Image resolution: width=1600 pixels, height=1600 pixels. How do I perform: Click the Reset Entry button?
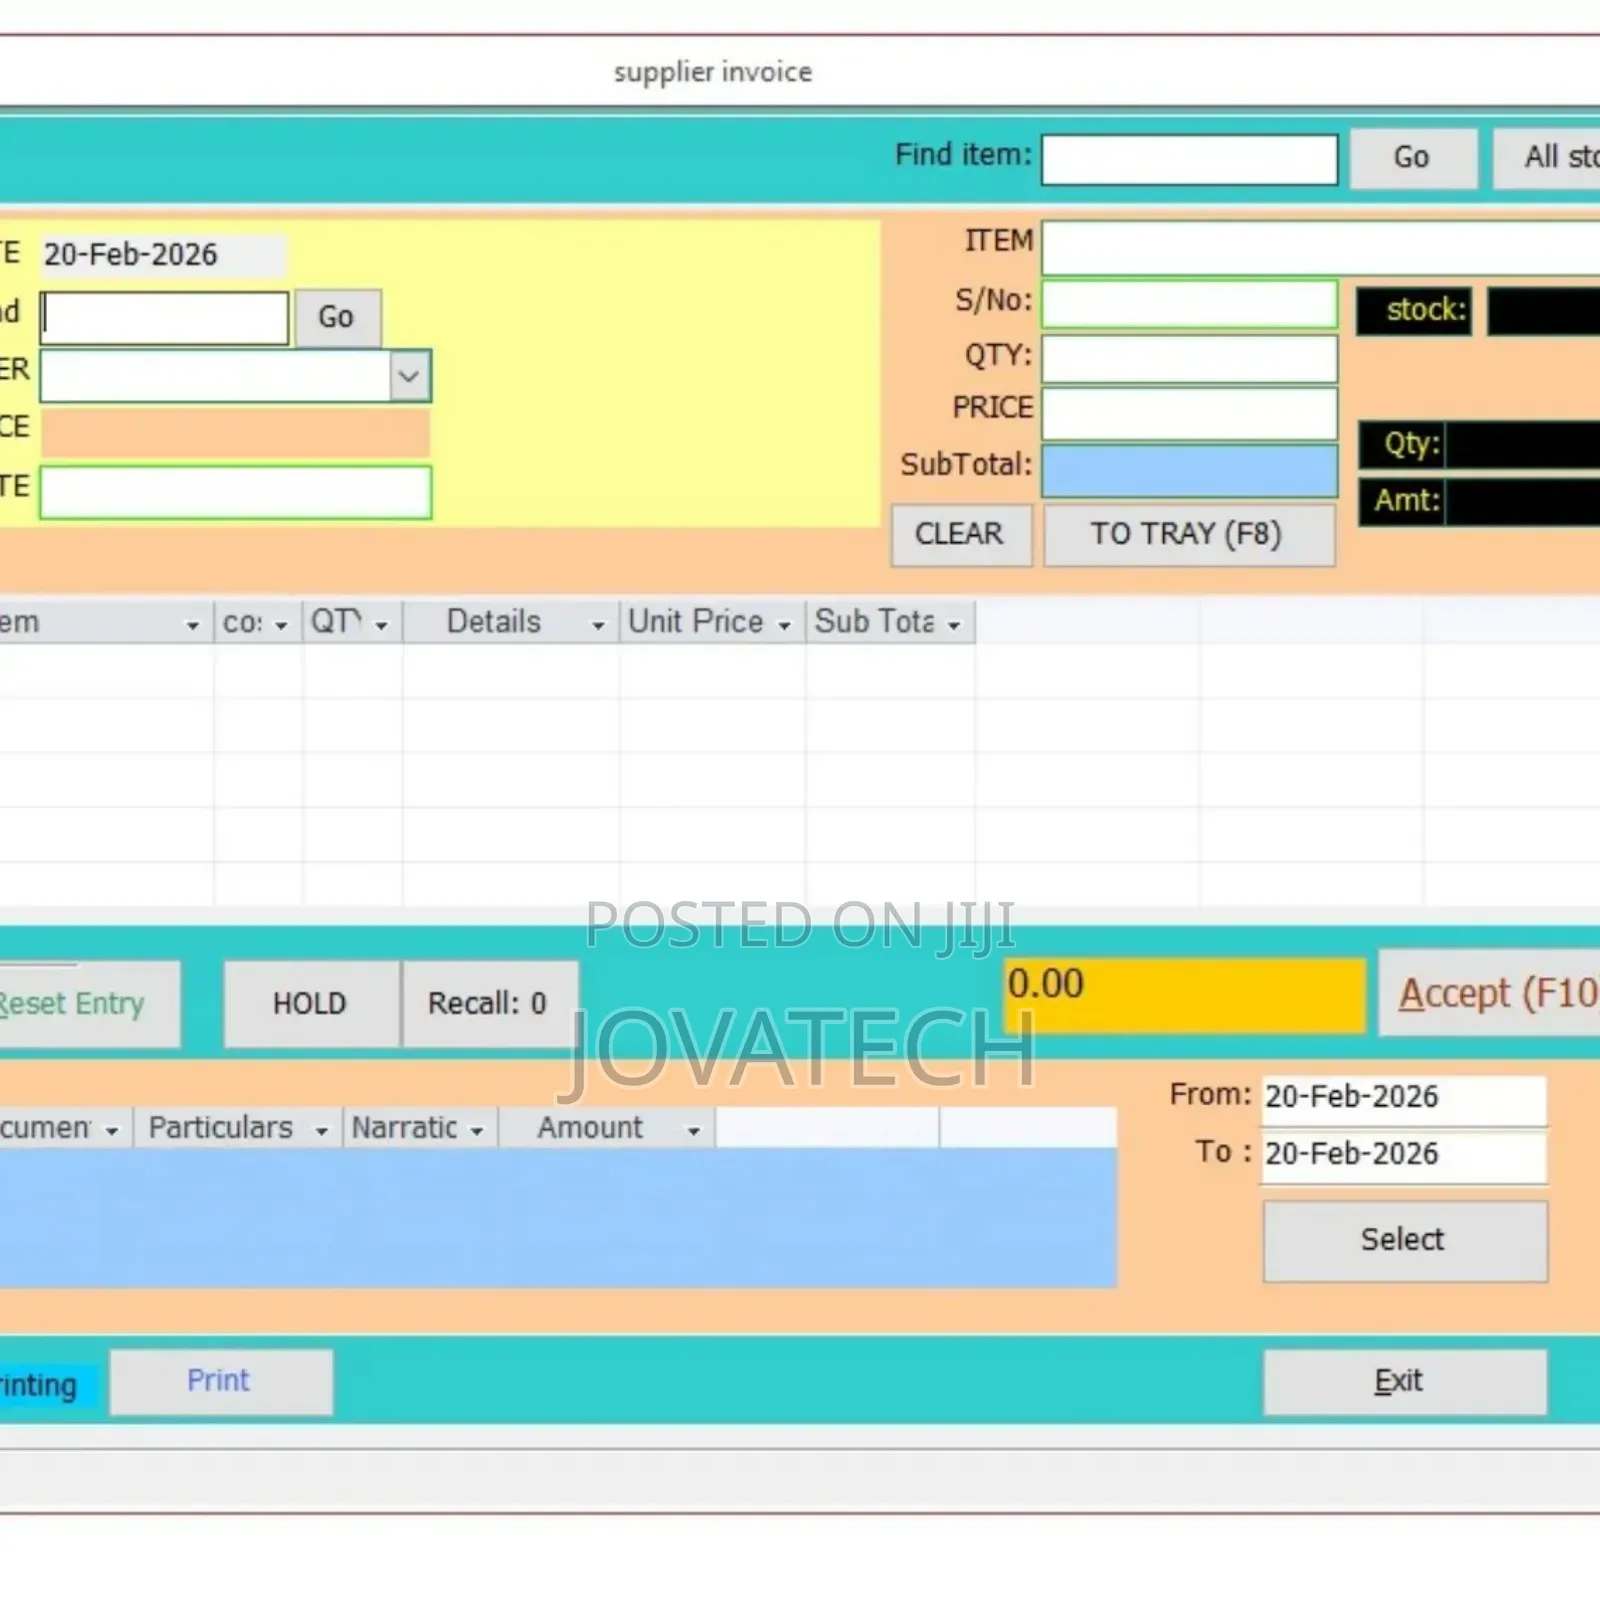click(x=88, y=1004)
